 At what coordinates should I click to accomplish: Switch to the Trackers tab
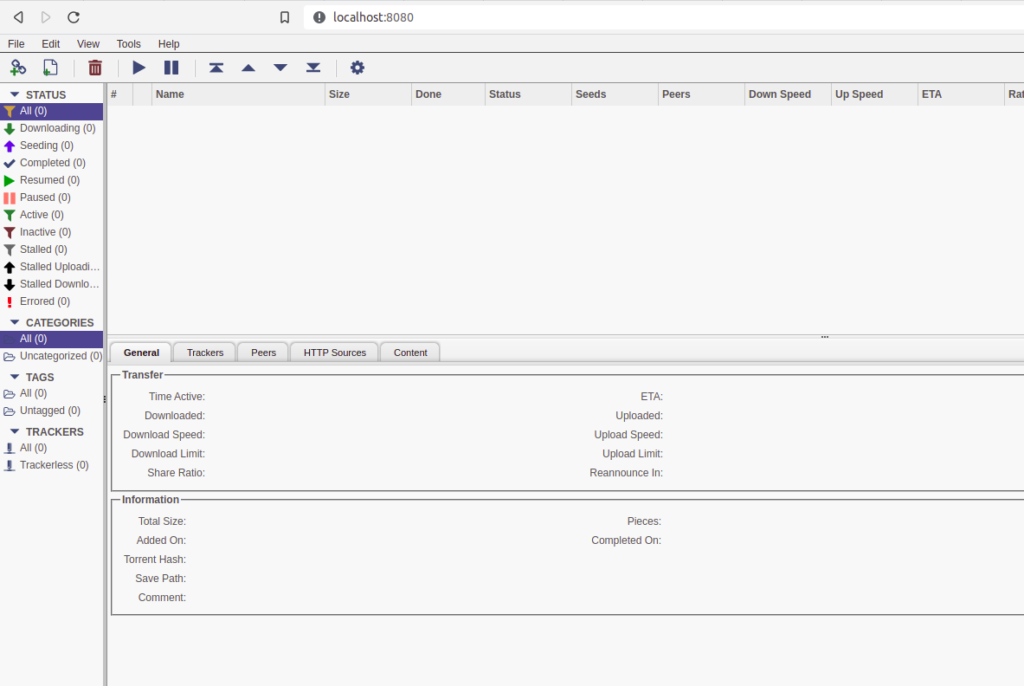(203, 352)
